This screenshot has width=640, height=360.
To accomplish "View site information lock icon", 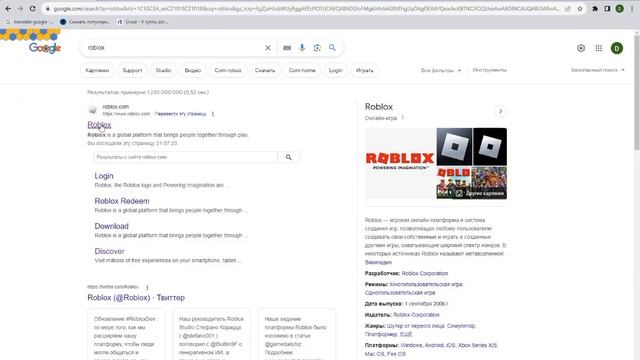I will 47,9.
